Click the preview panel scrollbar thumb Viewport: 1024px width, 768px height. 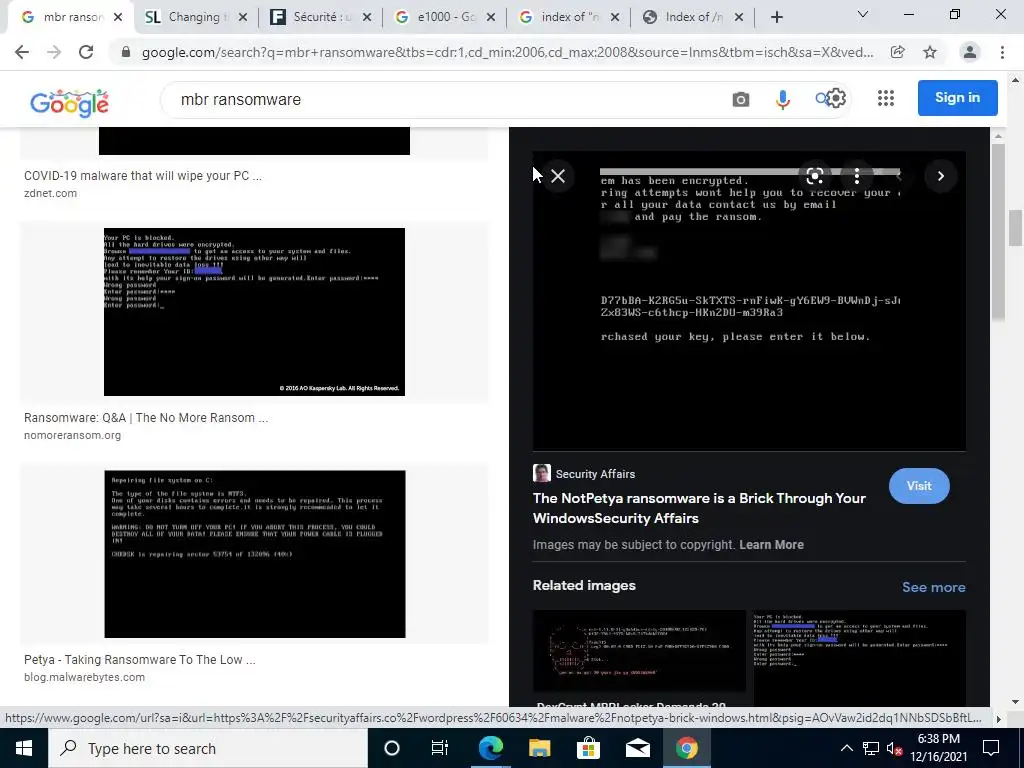[998, 231]
